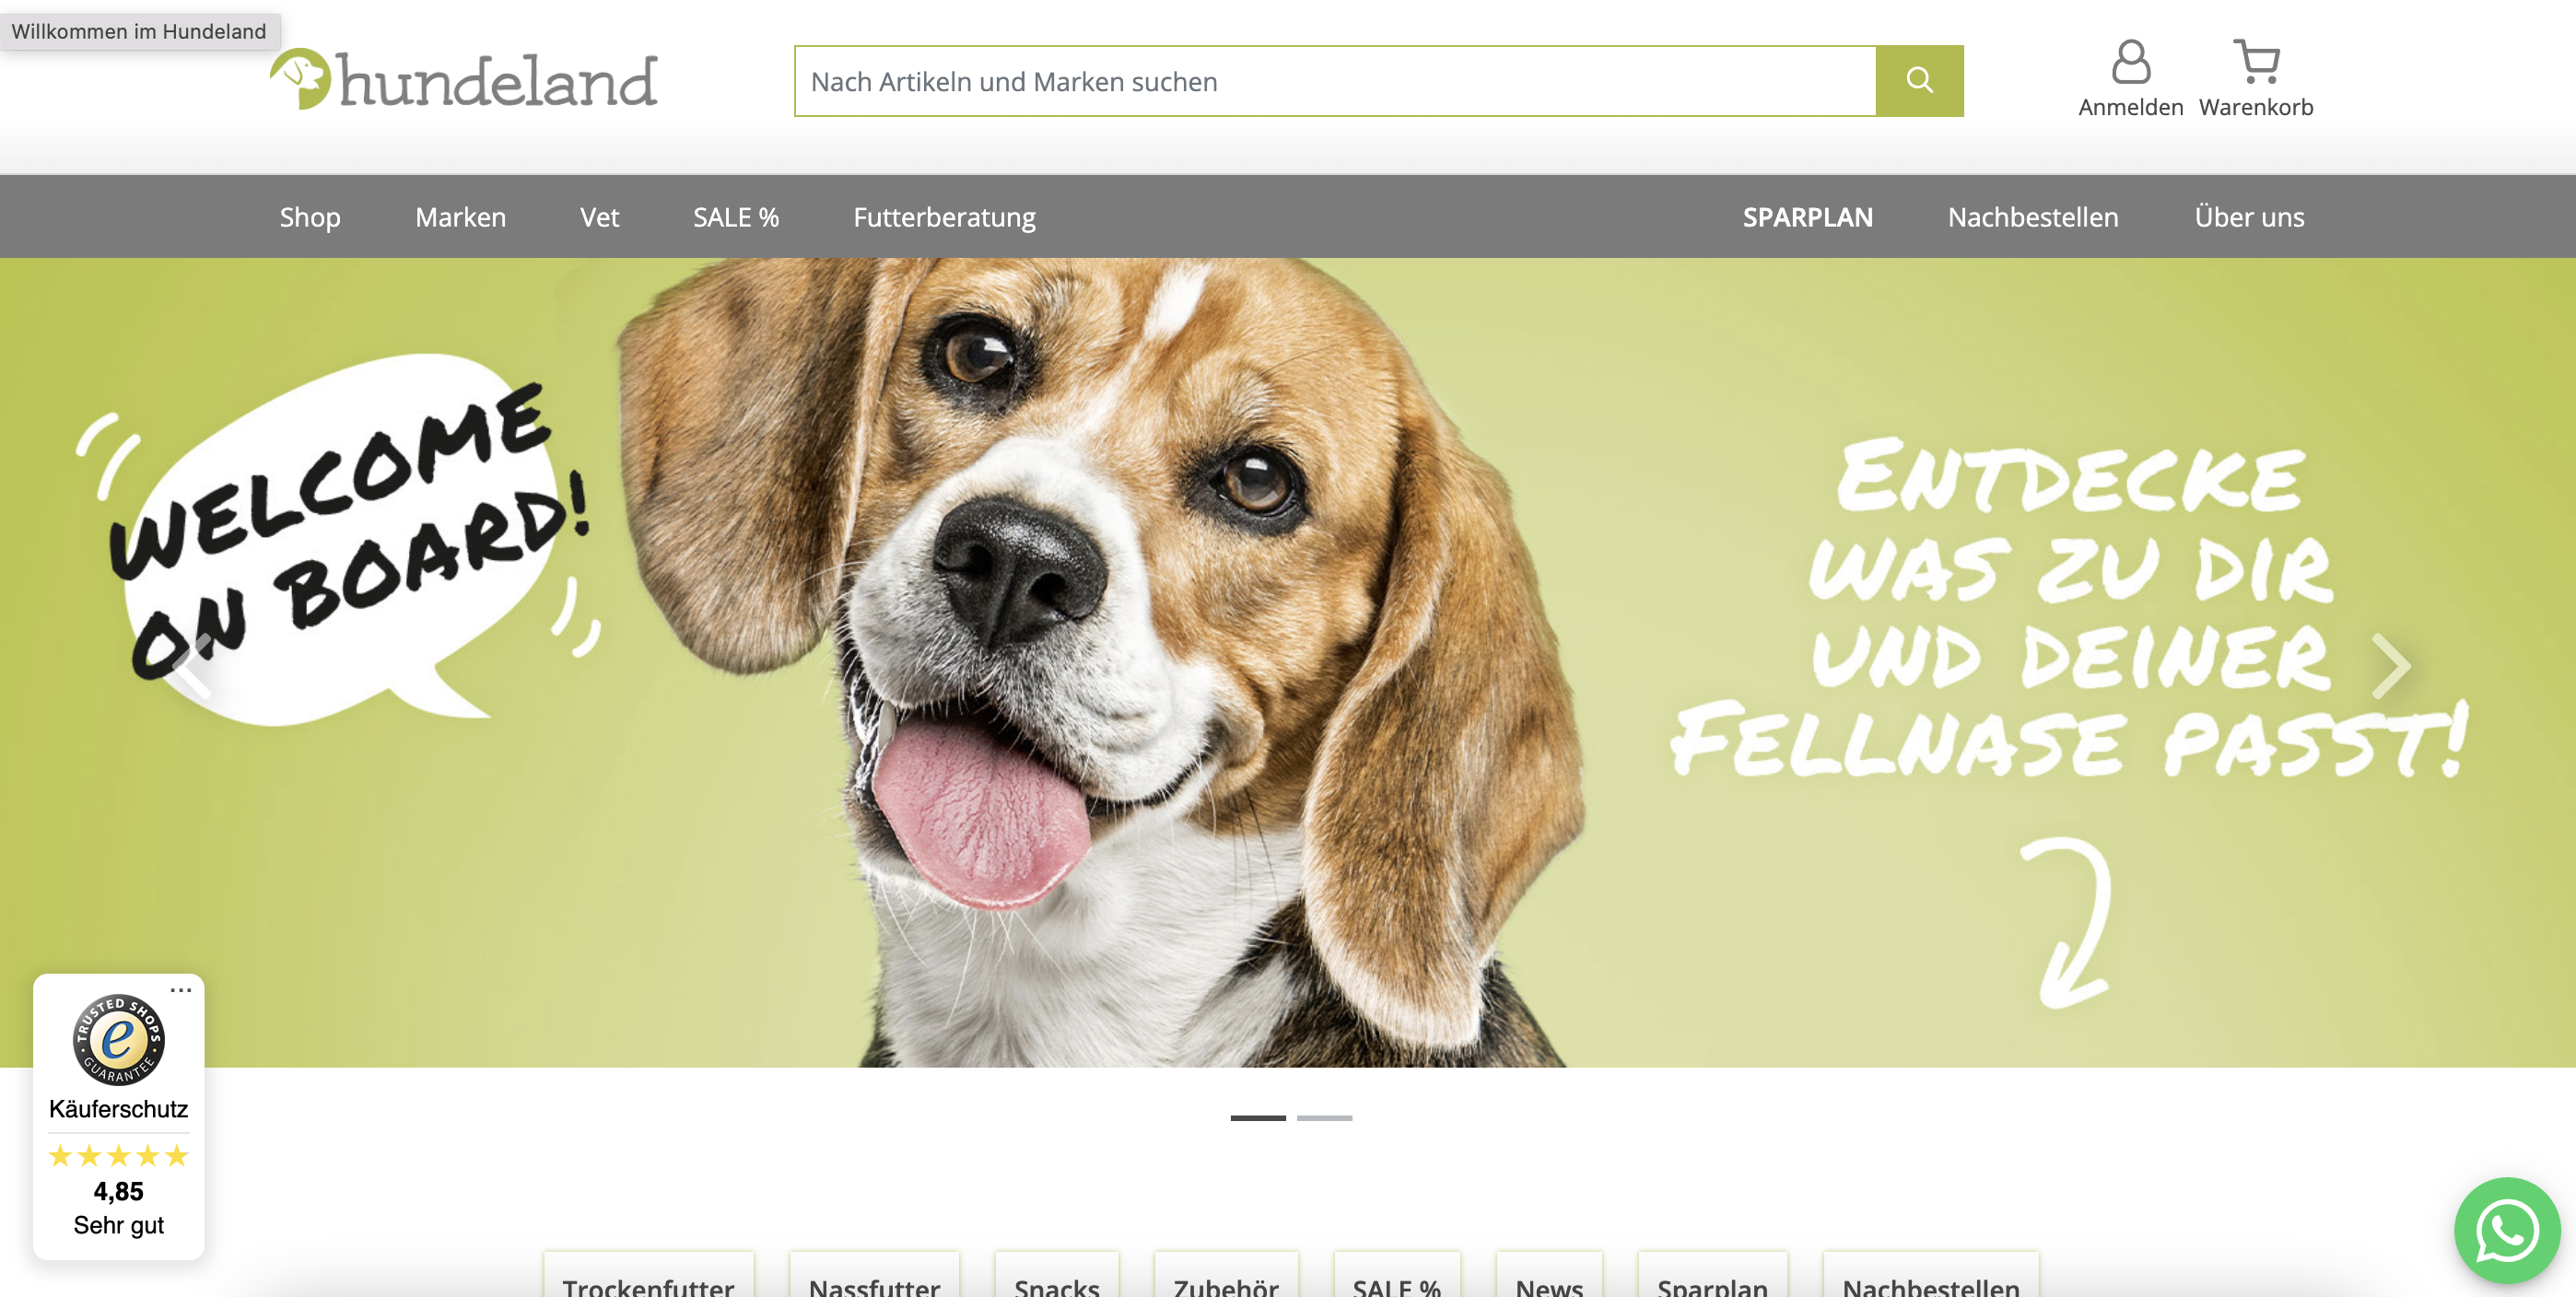Click the hundeland logo

pos(464,80)
